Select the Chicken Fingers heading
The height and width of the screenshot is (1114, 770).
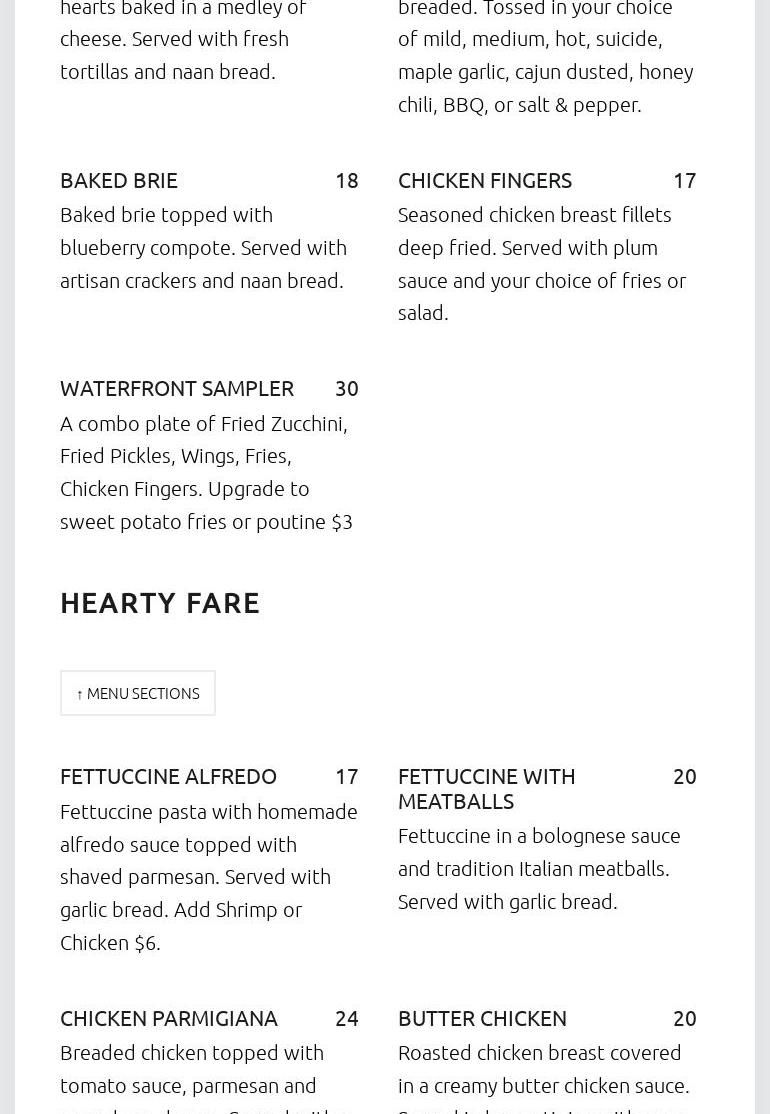[x=485, y=180]
